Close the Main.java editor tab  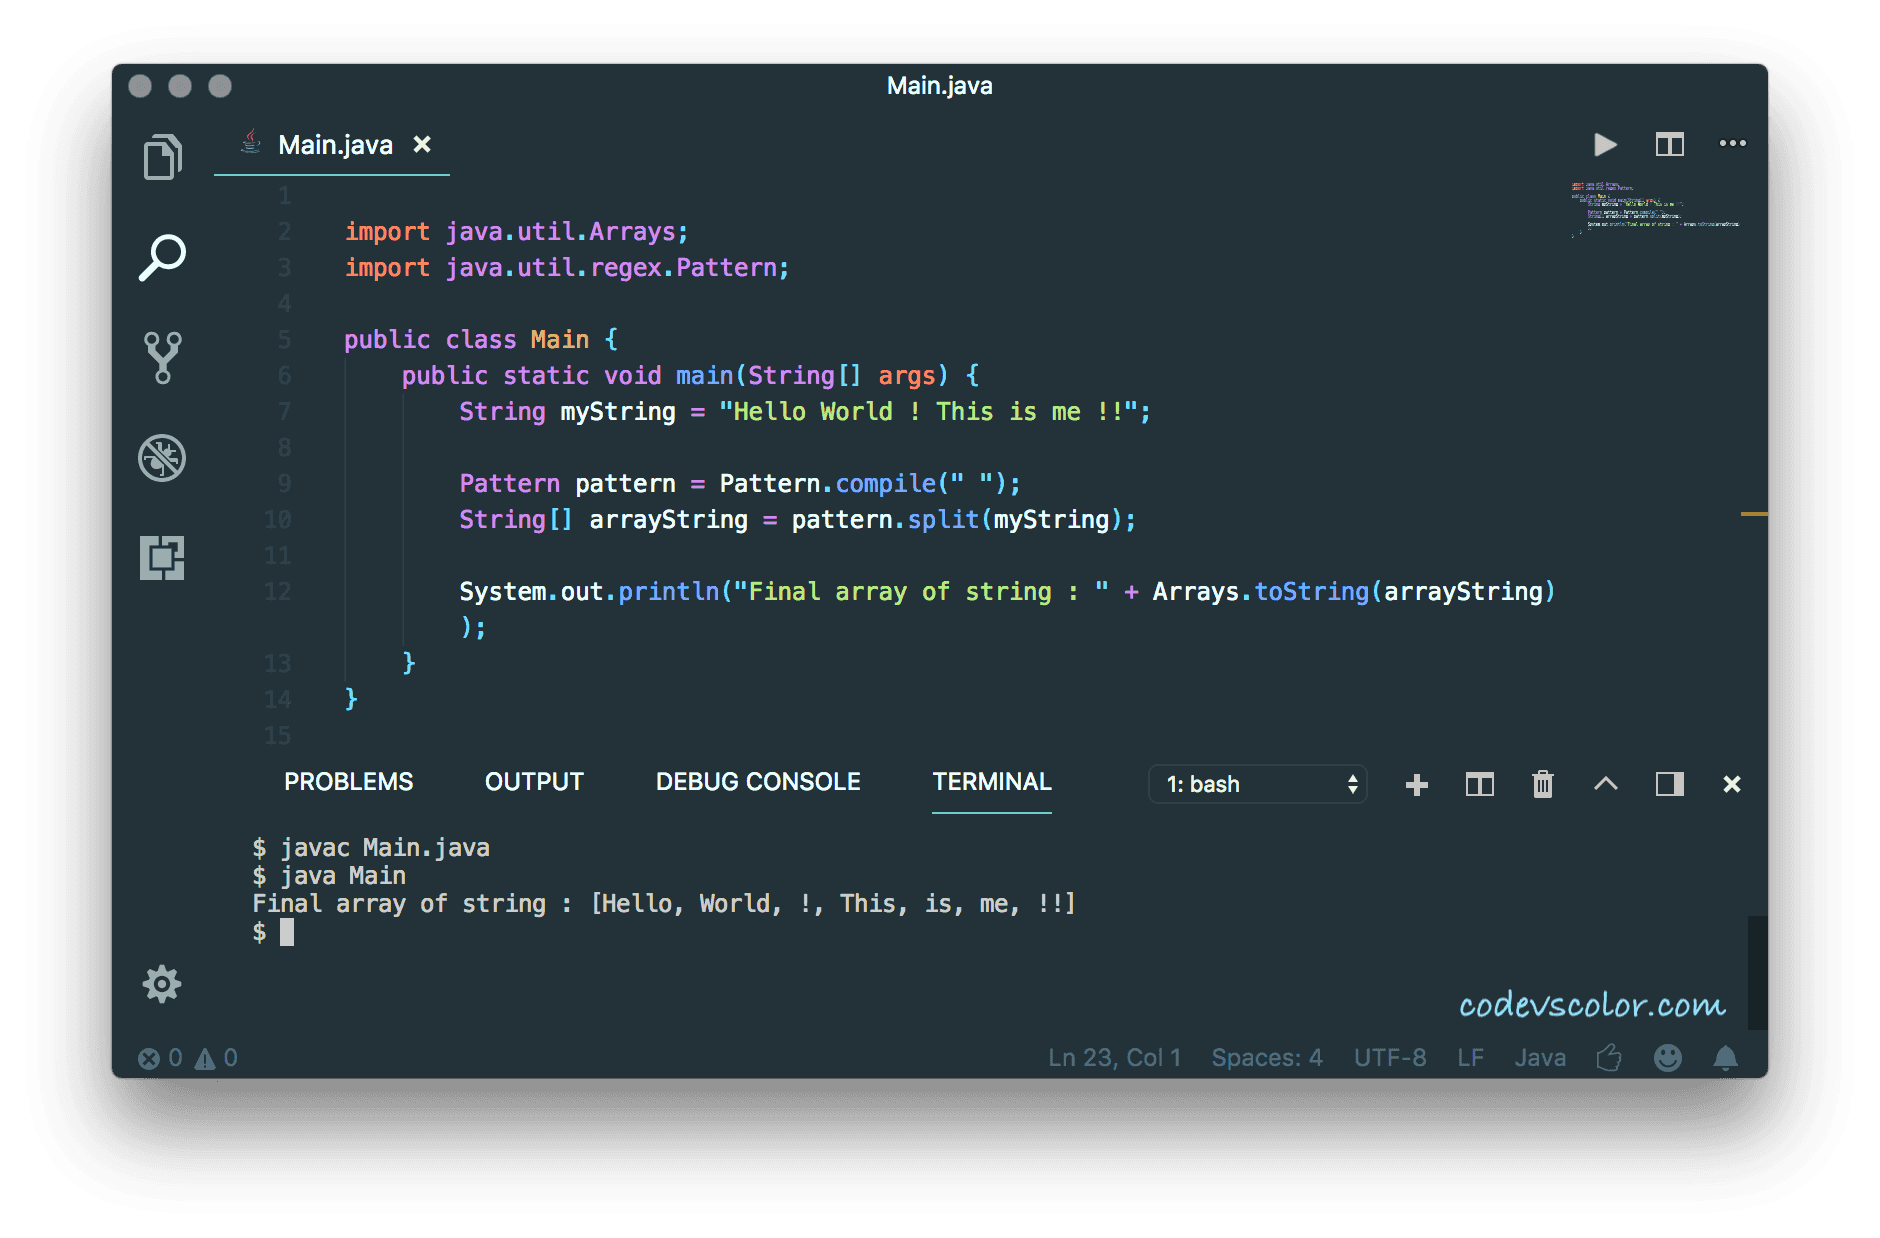pyautogui.click(x=422, y=145)
